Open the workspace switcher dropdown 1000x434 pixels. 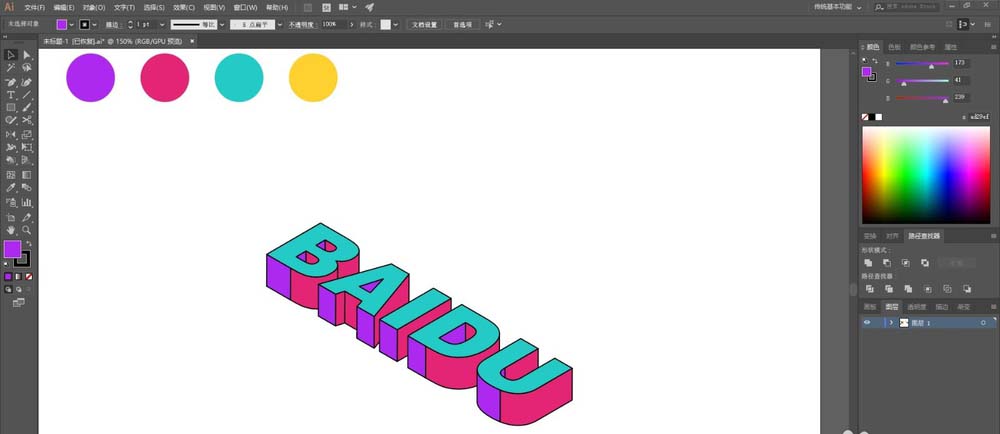click(838, 7)
